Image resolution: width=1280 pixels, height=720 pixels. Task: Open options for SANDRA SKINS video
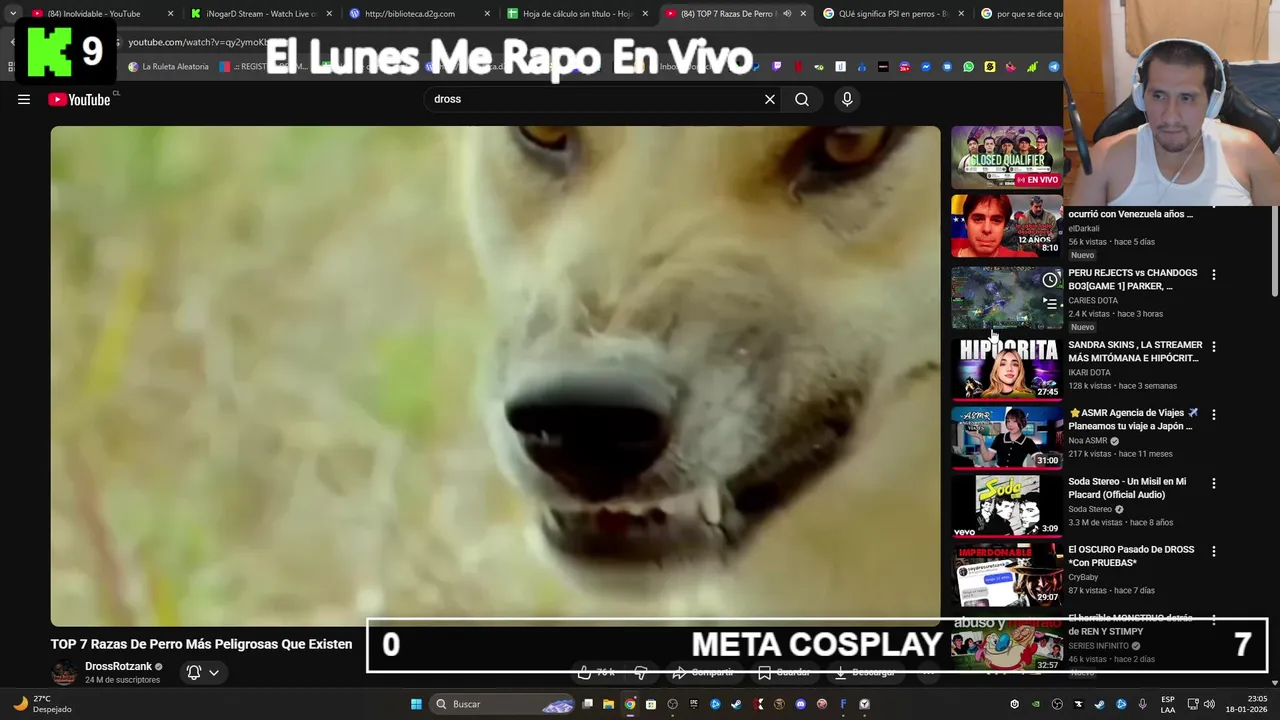pyautogui.click(x=1214, y=347)
